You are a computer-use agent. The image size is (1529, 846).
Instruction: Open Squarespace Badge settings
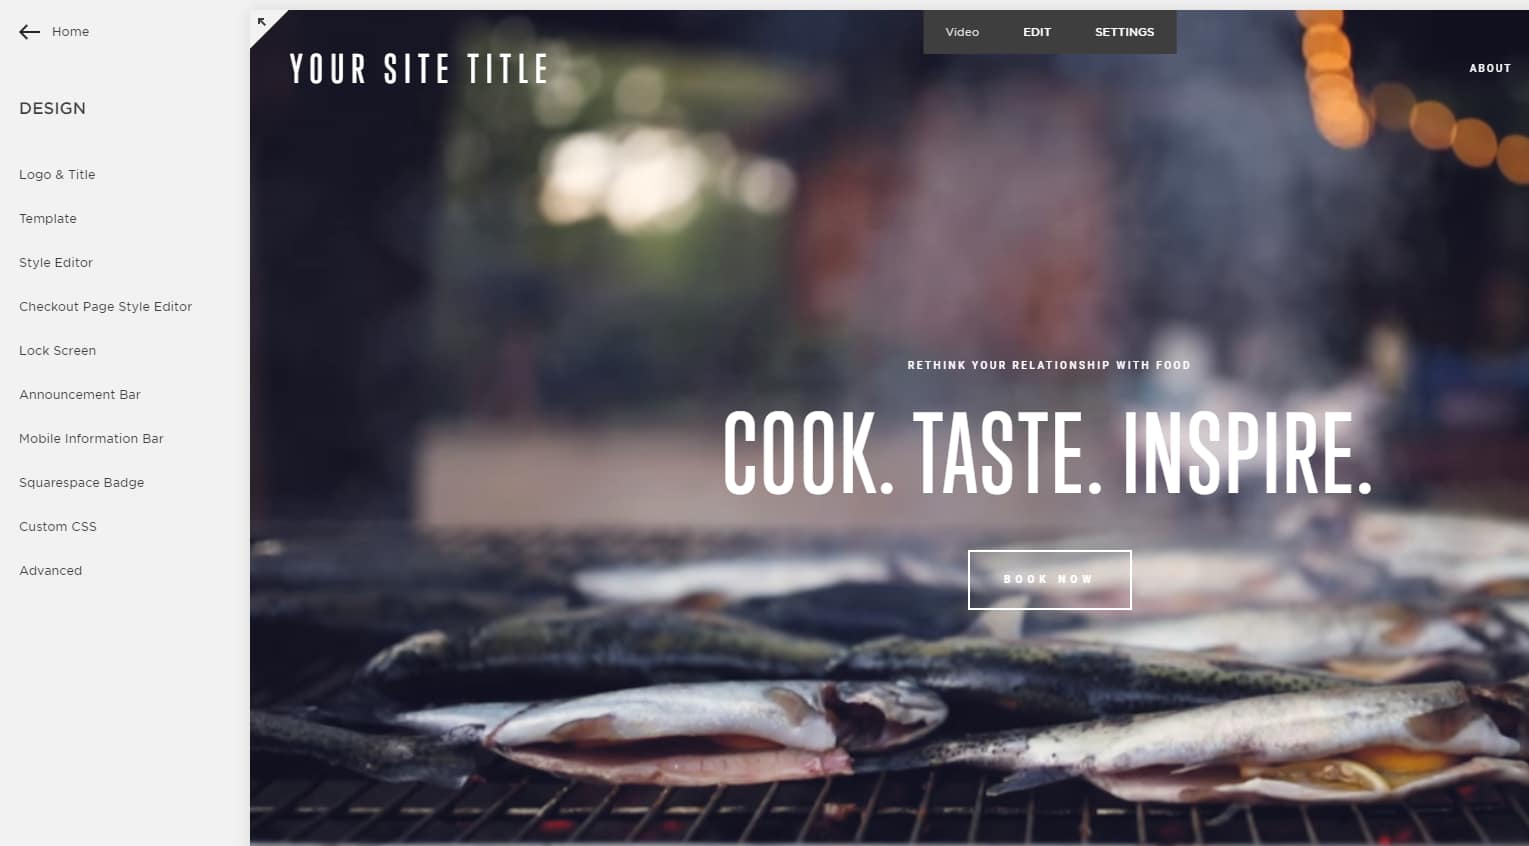81,482
